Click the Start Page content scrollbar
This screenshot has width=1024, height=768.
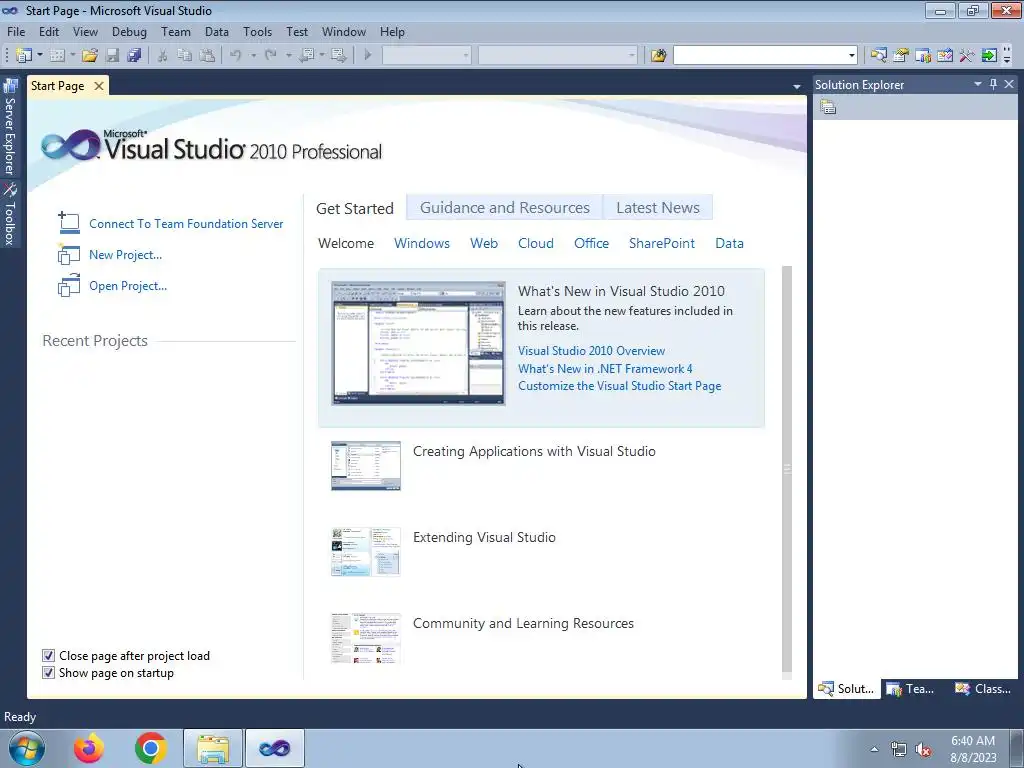click(x=787, y=468)
